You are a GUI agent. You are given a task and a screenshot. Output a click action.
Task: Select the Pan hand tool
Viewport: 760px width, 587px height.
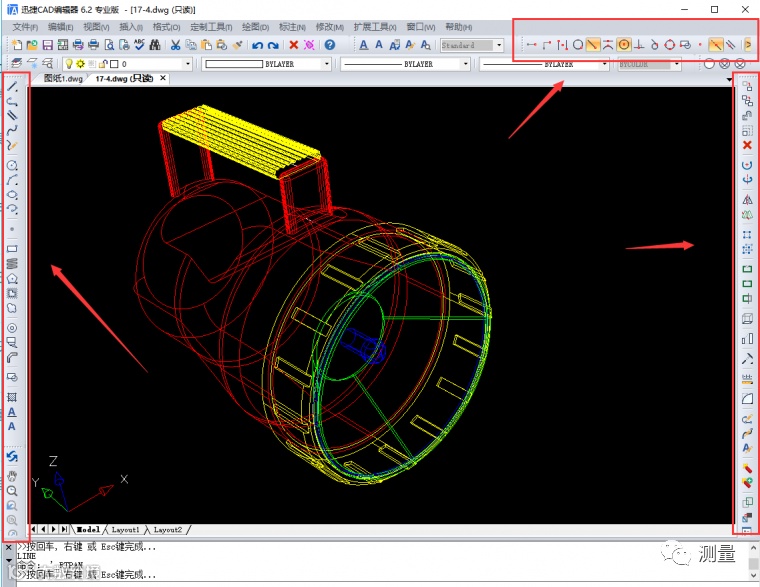point(12,476)
